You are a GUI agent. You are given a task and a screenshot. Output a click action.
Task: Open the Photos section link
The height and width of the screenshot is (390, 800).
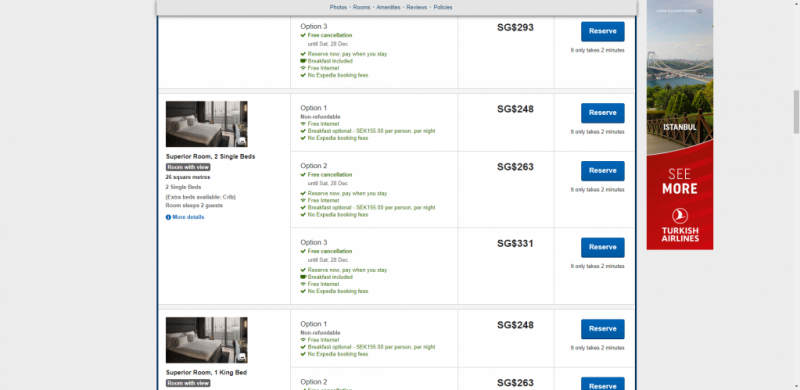(x=338, y=8)
